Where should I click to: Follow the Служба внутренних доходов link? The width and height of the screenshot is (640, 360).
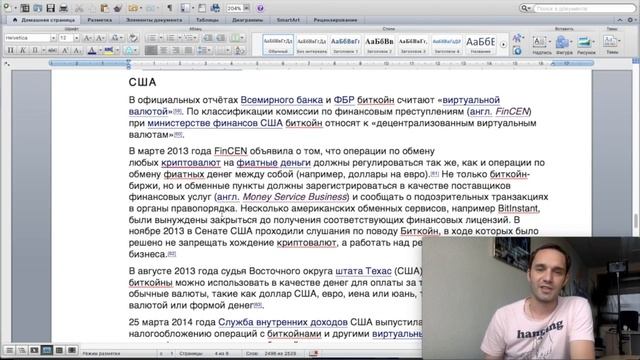[283, 322]
